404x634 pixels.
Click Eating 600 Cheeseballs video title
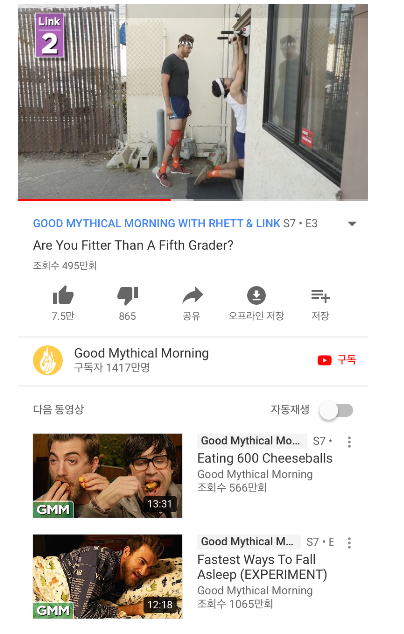click(x=265, y=458)
